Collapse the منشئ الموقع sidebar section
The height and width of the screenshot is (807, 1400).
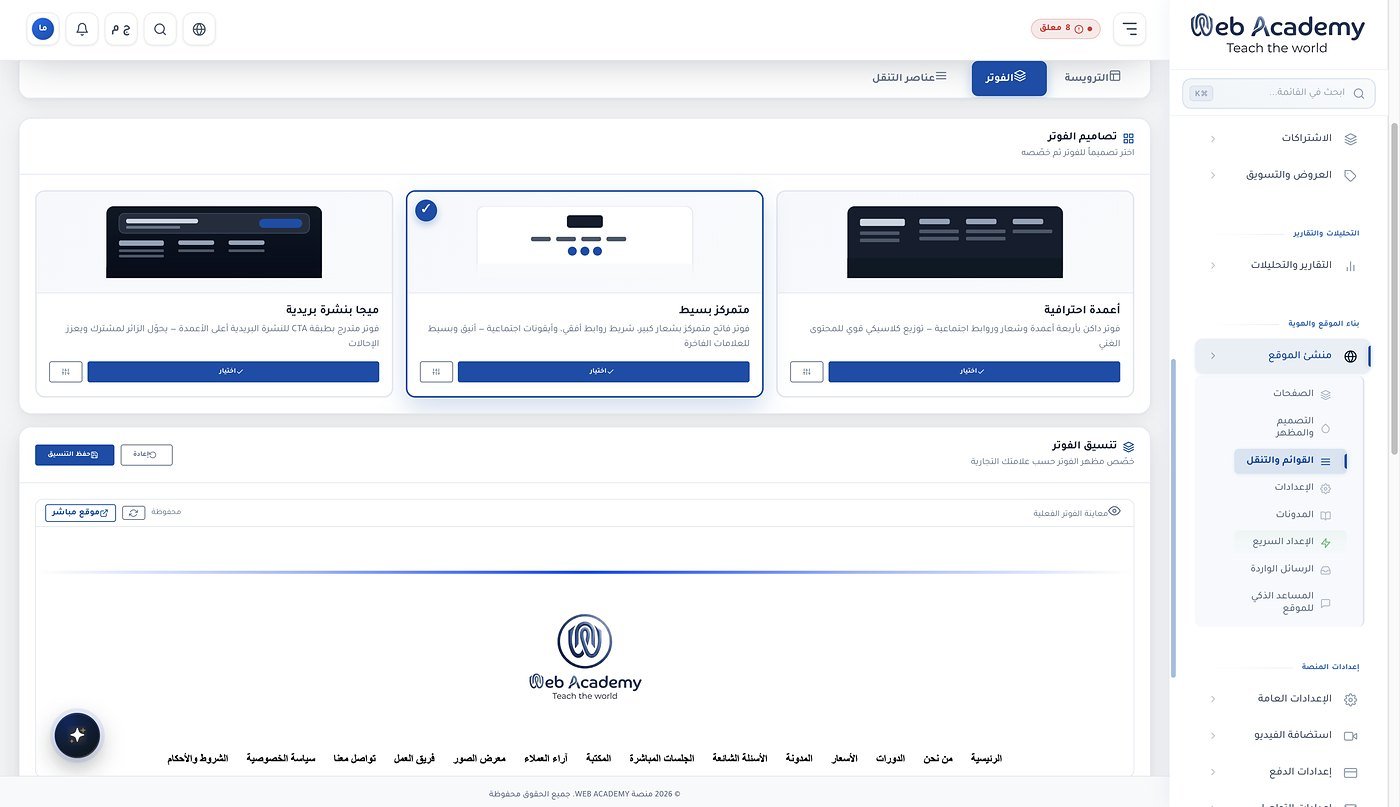pyautogui.click(x=1283, y=356)
